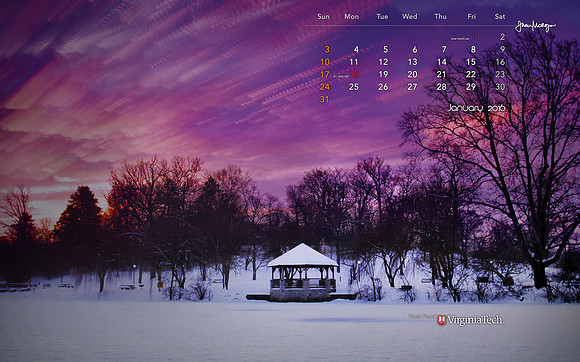Select date 14 on the calendar
Image resolution: width=580 pixels, height=362 pixels.
point(442,62)
